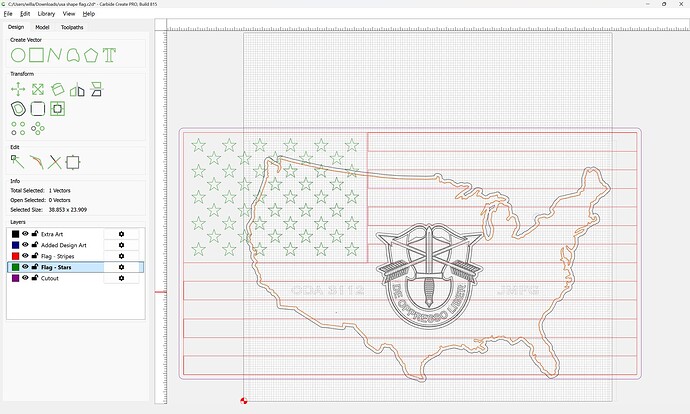
Task: Select the Cutout layer name
Action: click(x=50, y=278)
